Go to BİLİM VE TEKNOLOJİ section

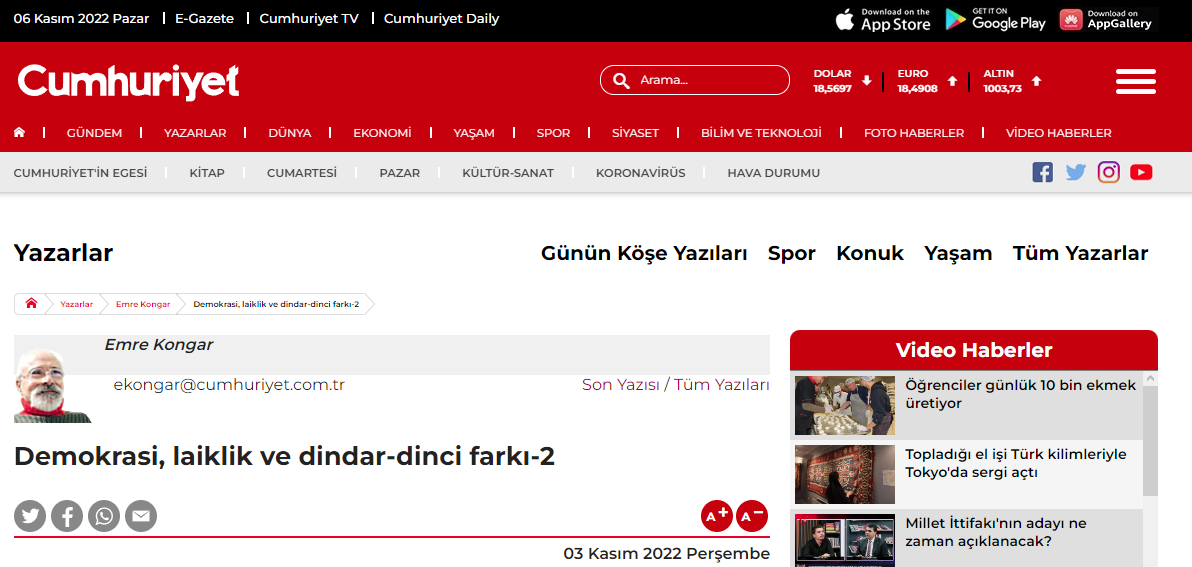click(x=761, y=133)
